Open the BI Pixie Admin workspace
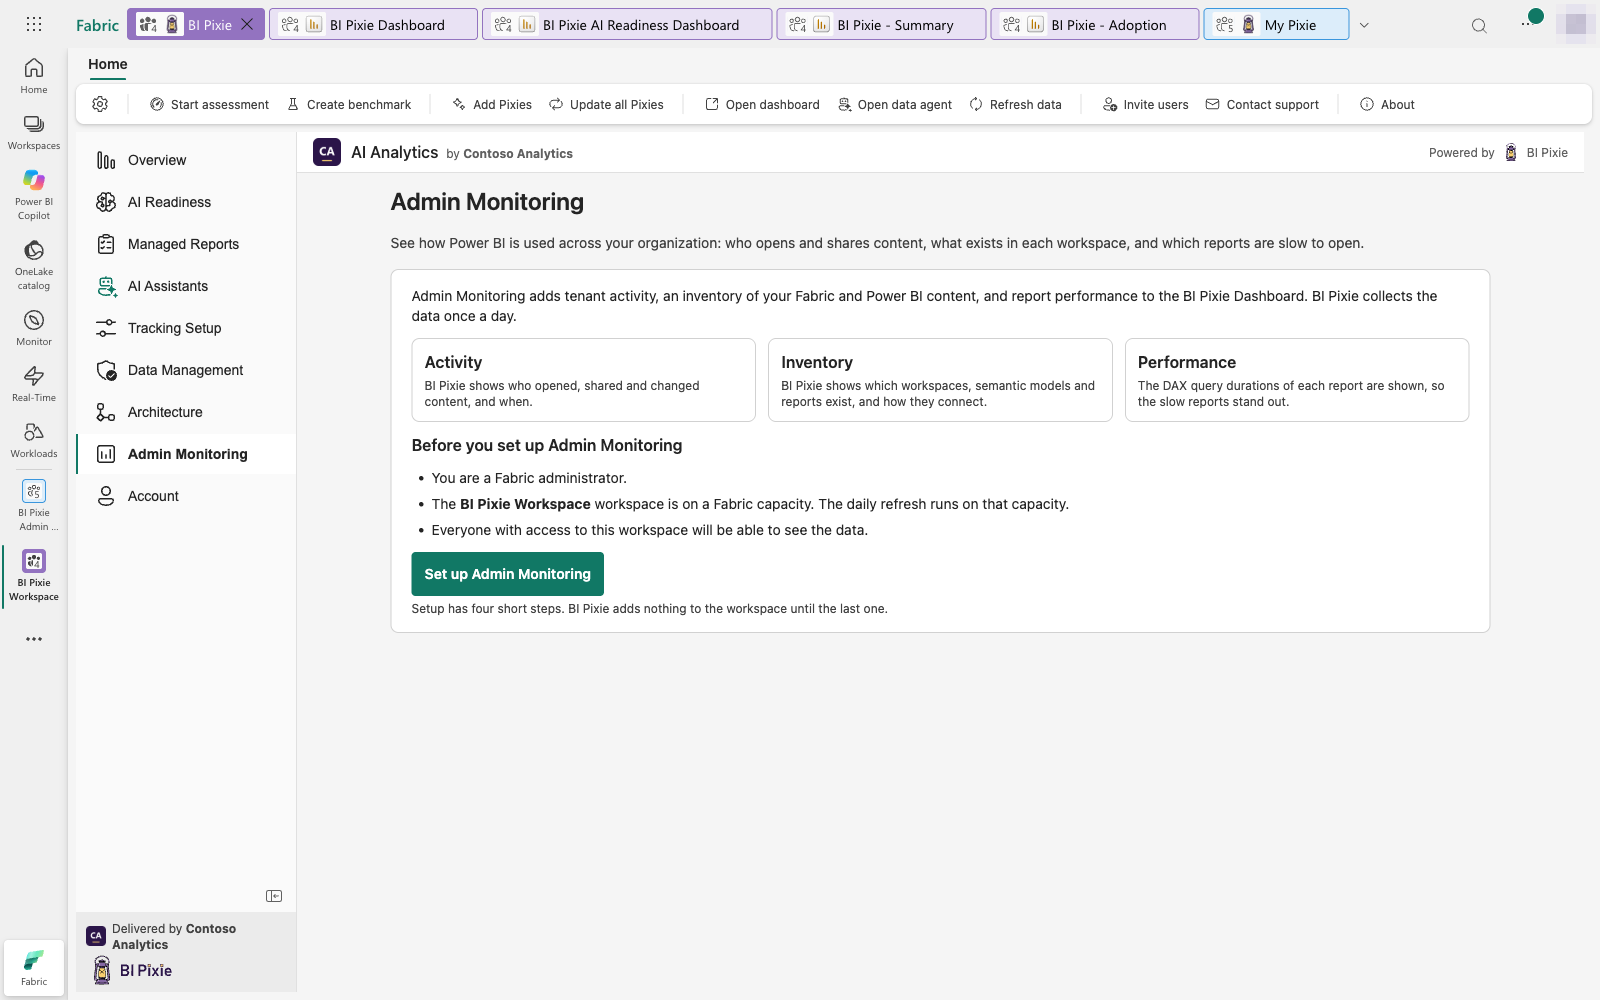1600x1000 pixels. [34, 506]
